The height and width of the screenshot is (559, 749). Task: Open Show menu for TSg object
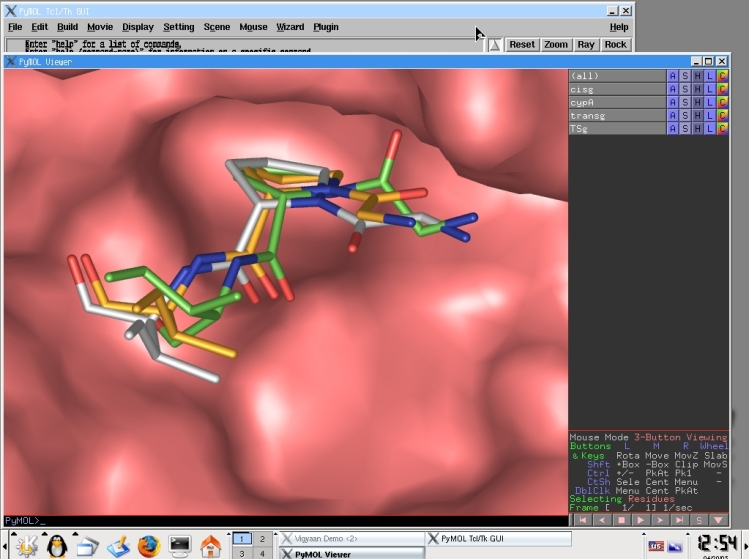[685, 128]
